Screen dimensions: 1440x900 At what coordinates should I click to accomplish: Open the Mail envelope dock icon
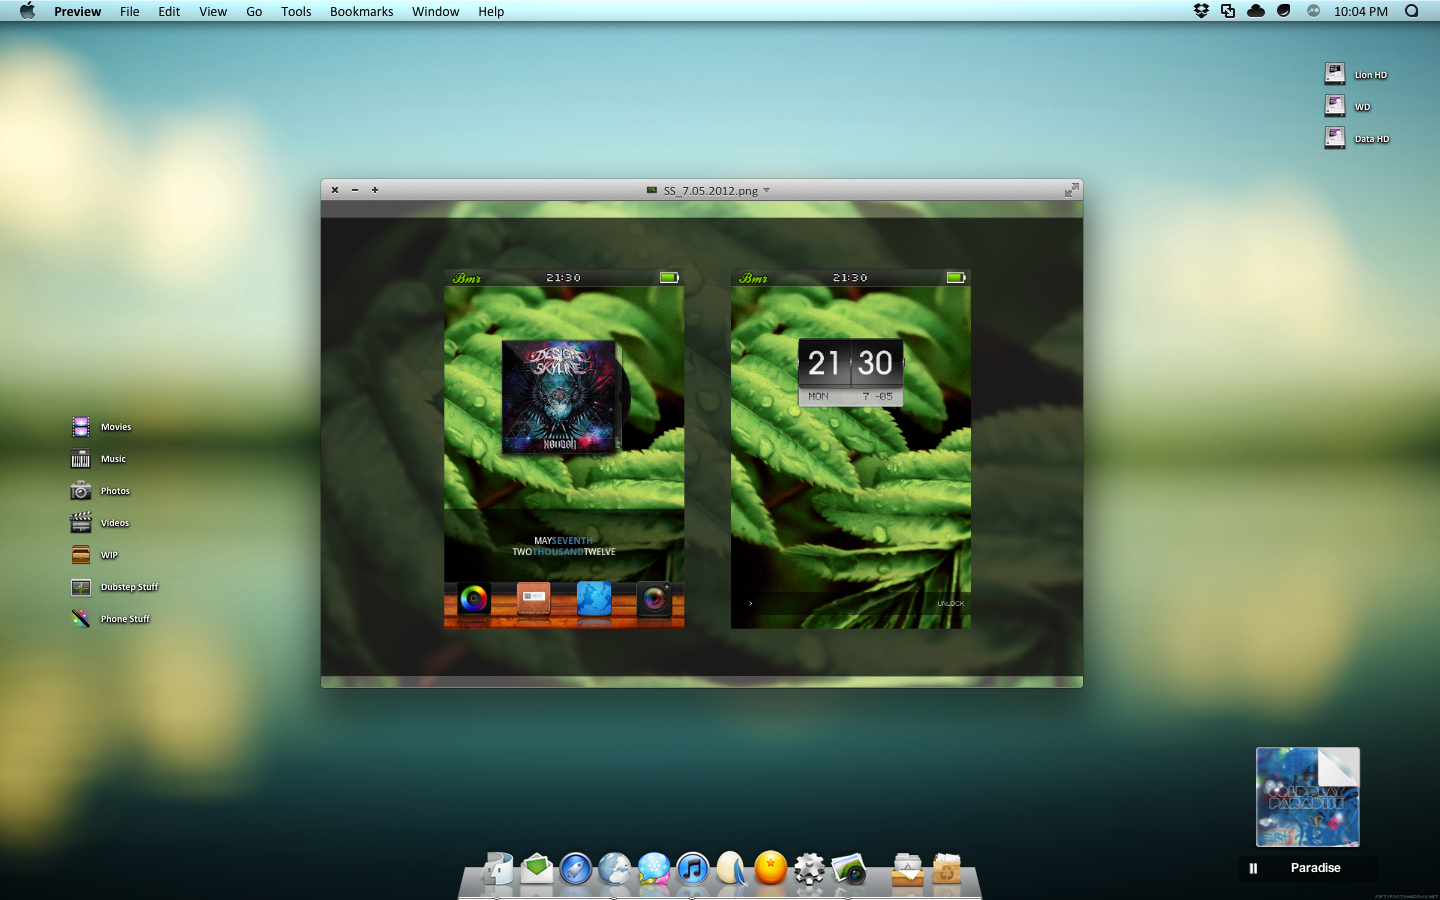pos(537,868)
